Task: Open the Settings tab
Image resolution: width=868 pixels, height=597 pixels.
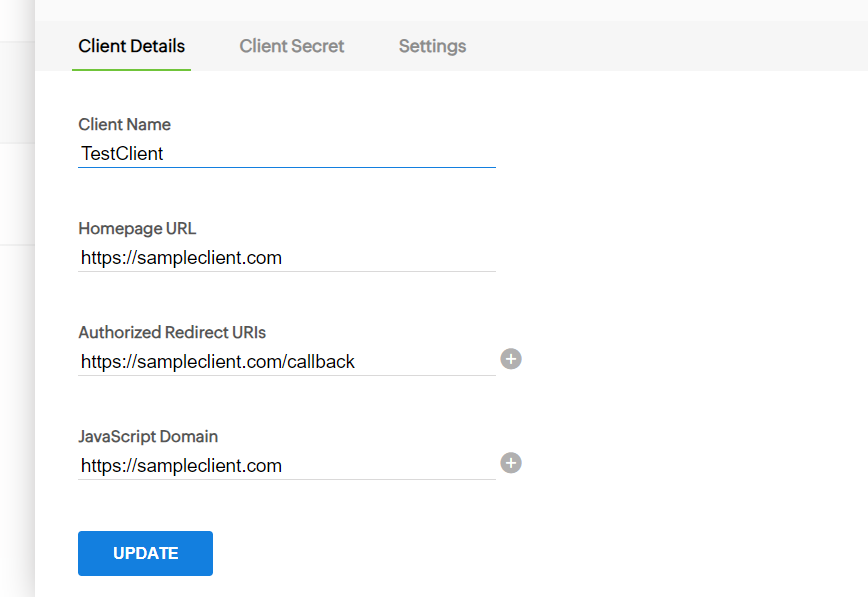Action: (432, 46)
